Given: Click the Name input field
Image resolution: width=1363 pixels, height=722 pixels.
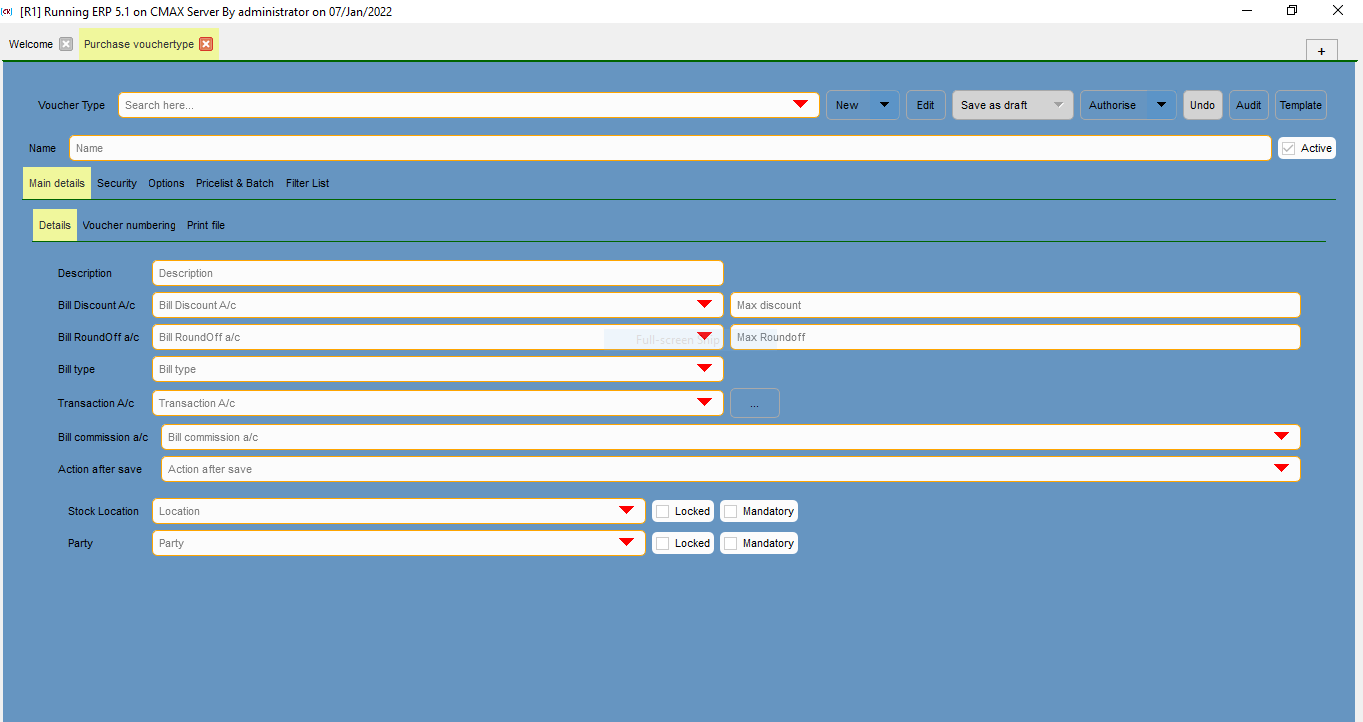Looking at the screenshot, I should (x=670, y=148).
